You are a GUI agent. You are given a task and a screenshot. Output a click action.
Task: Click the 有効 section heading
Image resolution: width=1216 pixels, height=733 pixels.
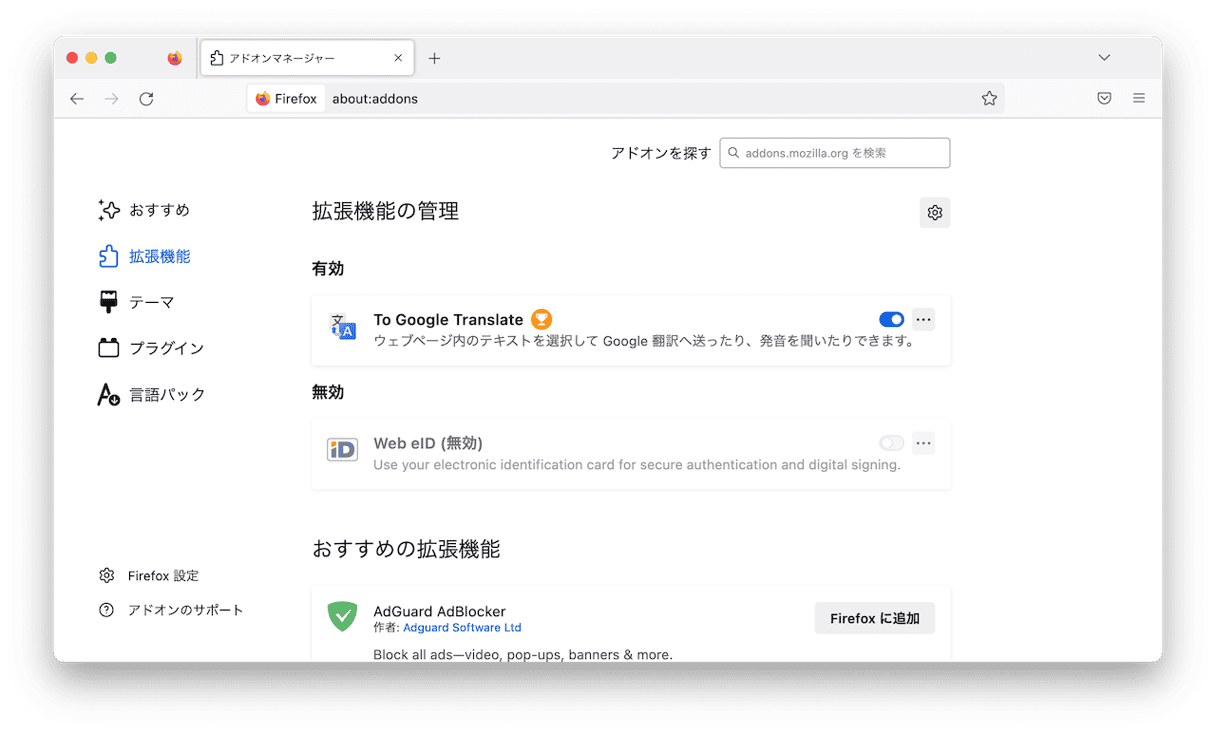pyautogui.click(x=328, y=269)
